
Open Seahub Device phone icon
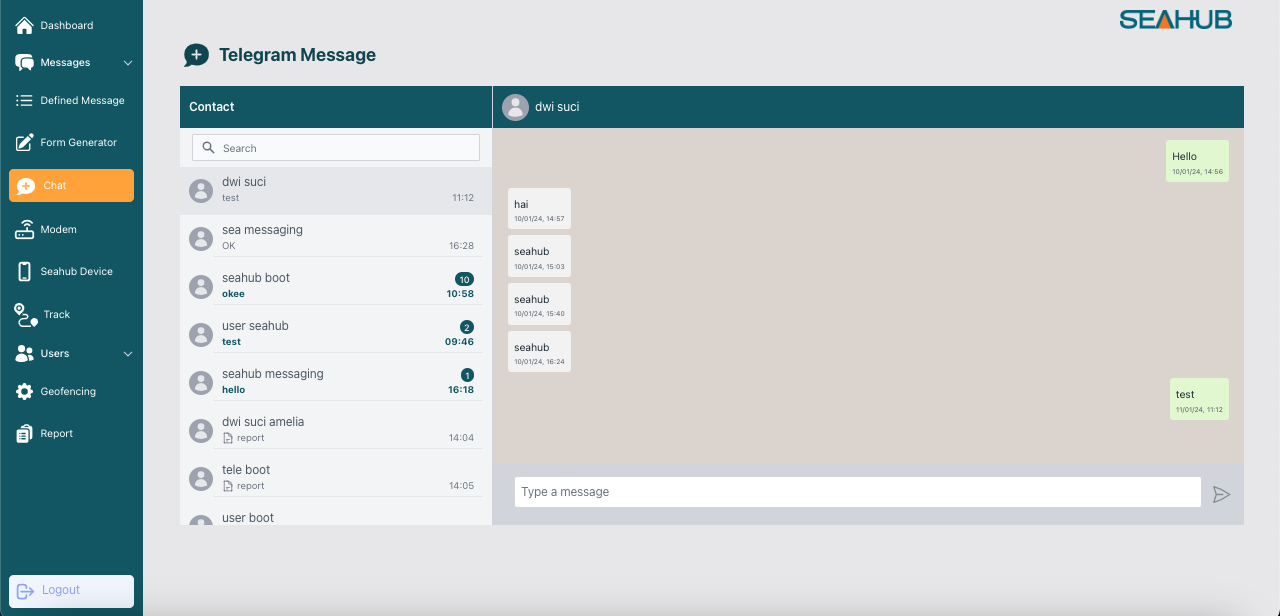tap(25, 272)
